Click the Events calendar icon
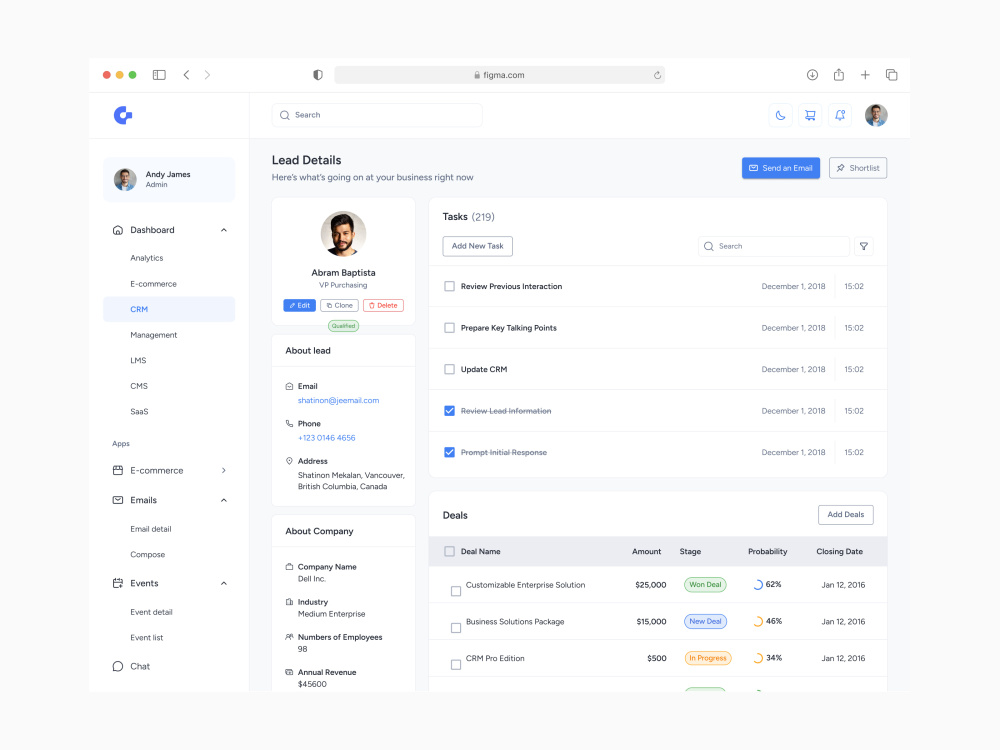This screenshot has height=750, width=1000. 117,583
